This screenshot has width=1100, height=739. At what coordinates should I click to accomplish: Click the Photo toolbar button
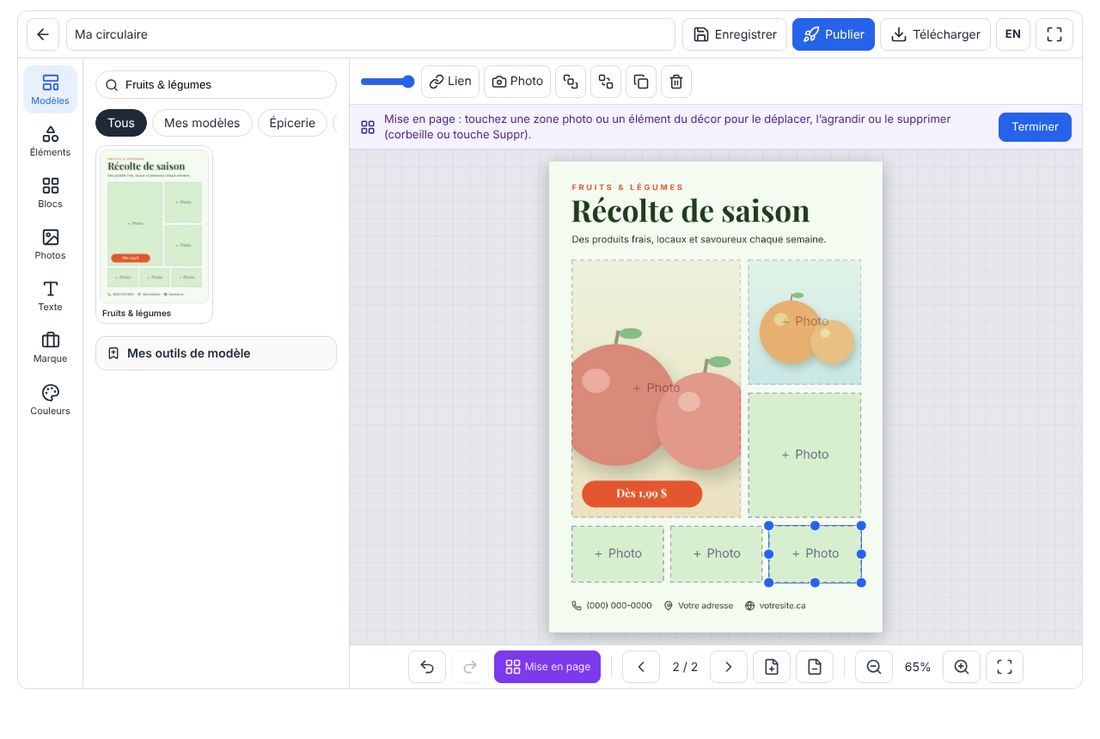coord(518,81)
